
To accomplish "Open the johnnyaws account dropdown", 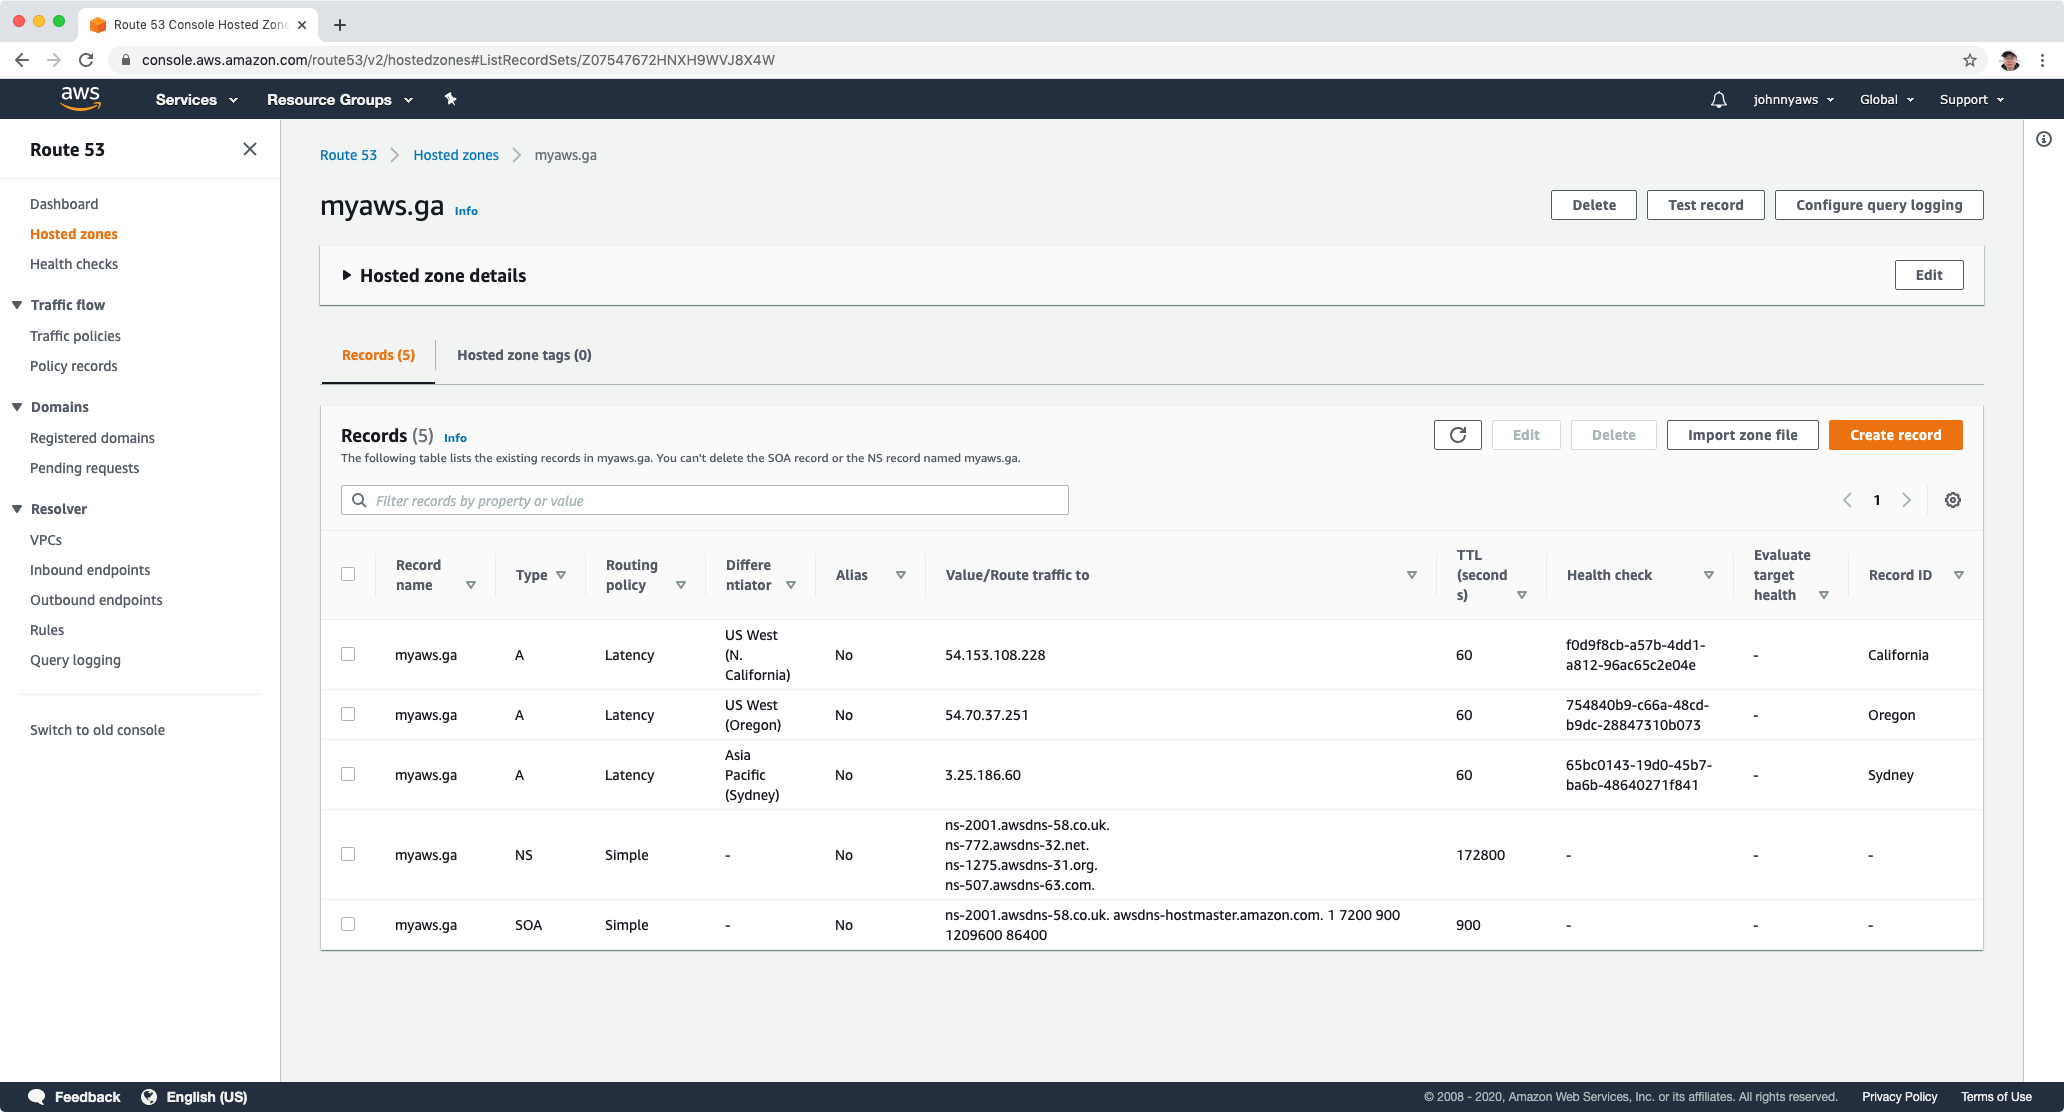I will point(1794,99).
